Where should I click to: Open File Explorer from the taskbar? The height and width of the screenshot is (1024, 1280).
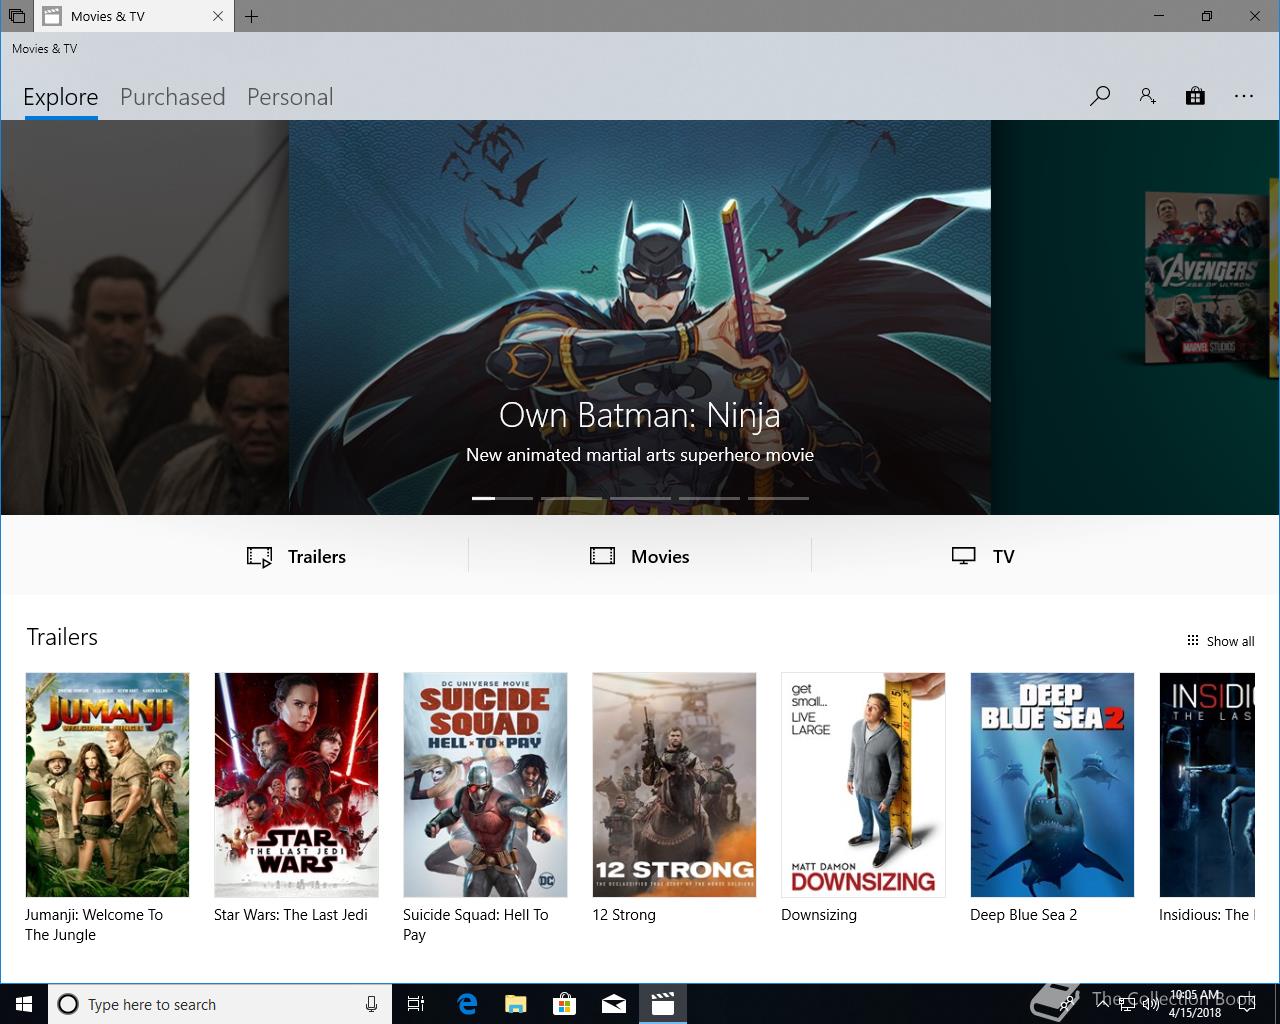click(516, 1004)
